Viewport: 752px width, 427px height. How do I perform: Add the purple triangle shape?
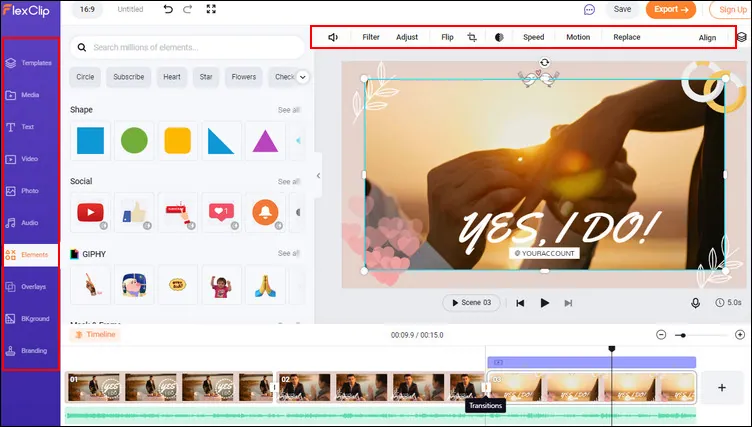tap(265, 141)
